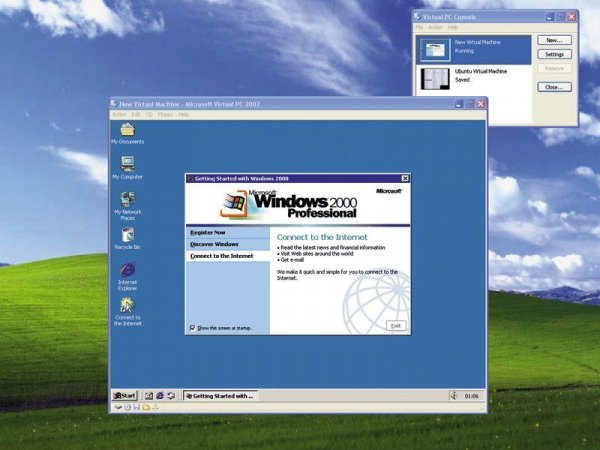Image resolution: width=600 pixels, height=450 pixels.
Task: Select My Computer desktop icon
Action: (127, 168)
